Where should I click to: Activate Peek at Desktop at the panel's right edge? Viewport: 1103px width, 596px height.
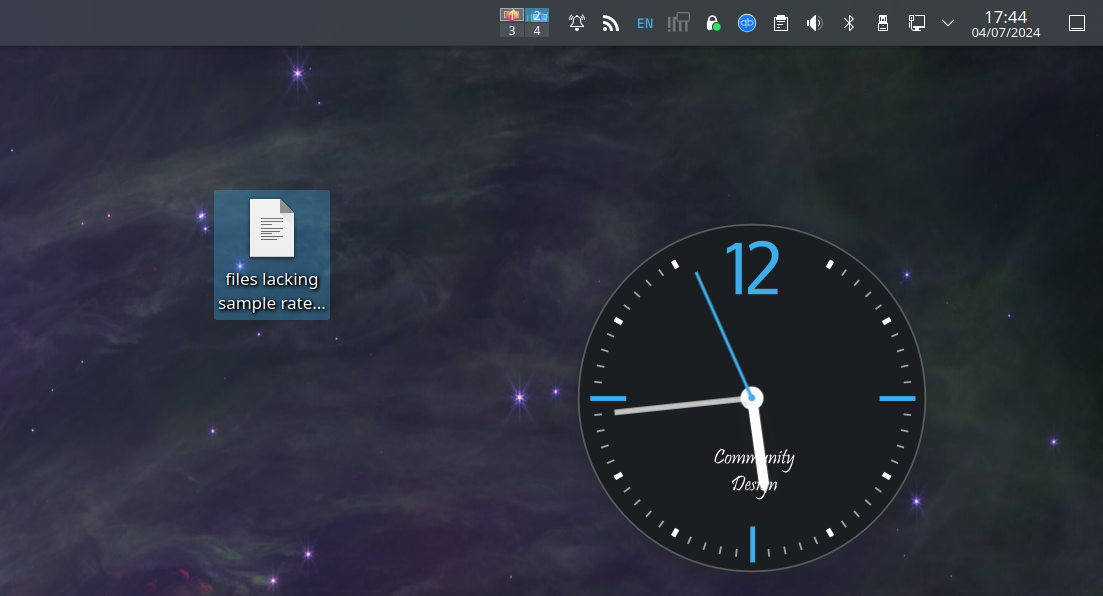[1076, 22]
